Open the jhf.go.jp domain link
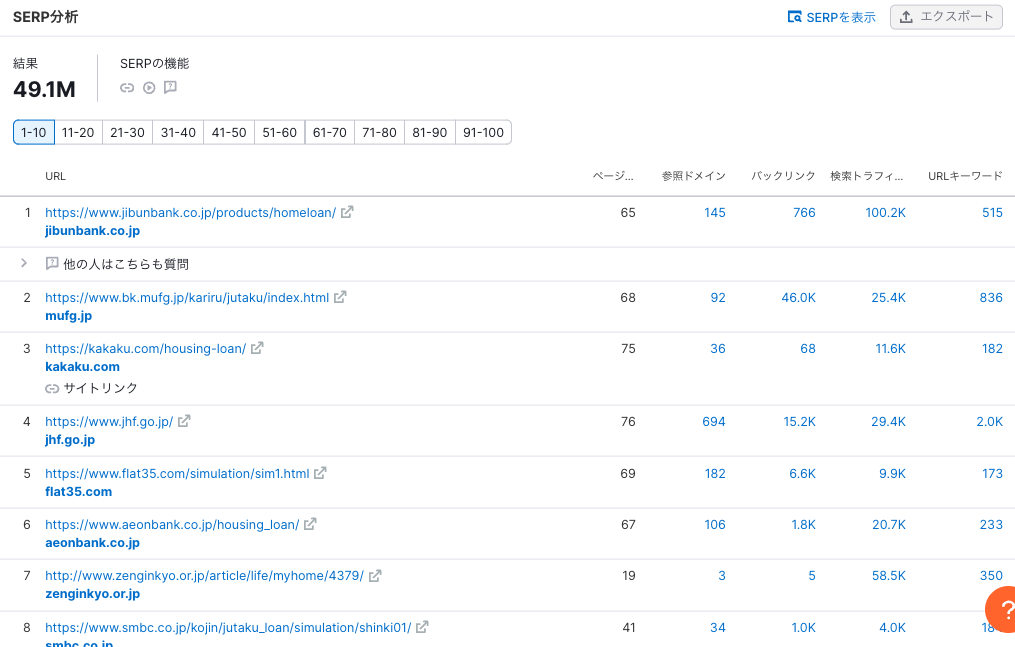This screenshot has height=647, width=1015. point(70,439)
